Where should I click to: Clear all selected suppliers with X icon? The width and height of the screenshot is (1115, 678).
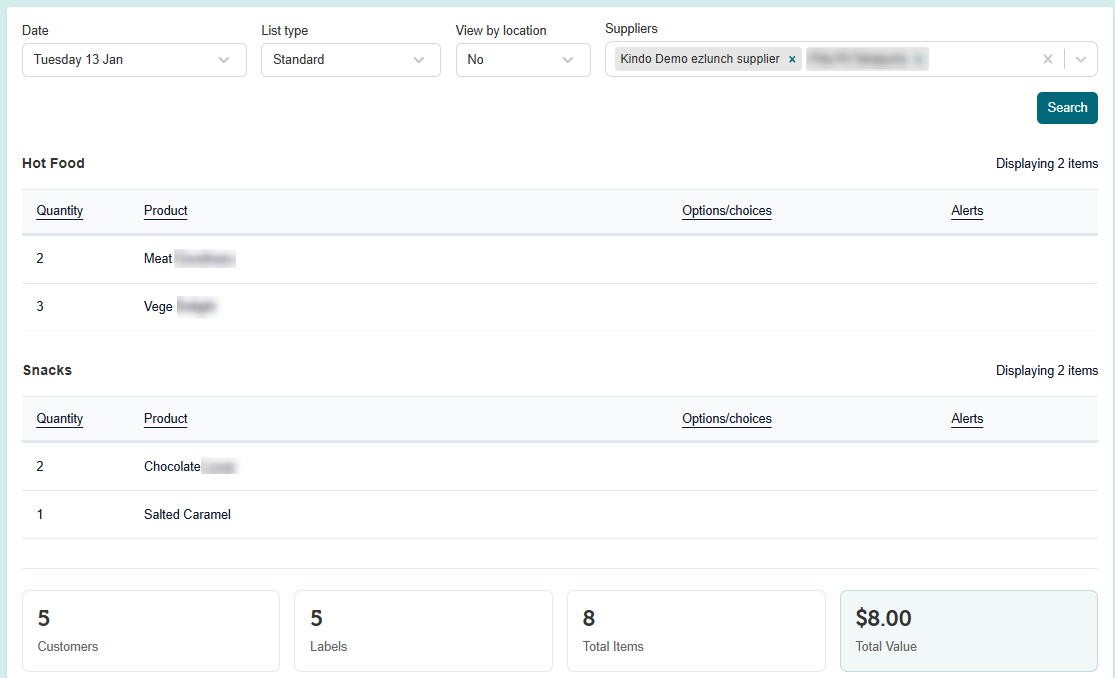(x=1047, y=60)
